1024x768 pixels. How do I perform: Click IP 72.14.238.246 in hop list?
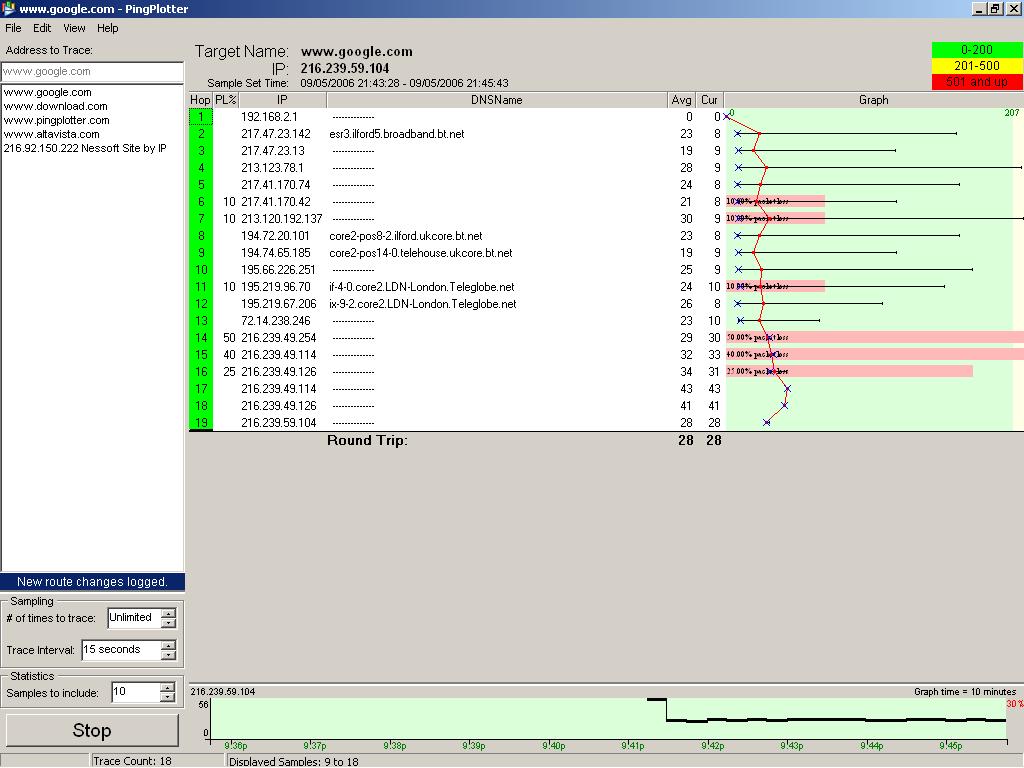[x=276, y=321]
